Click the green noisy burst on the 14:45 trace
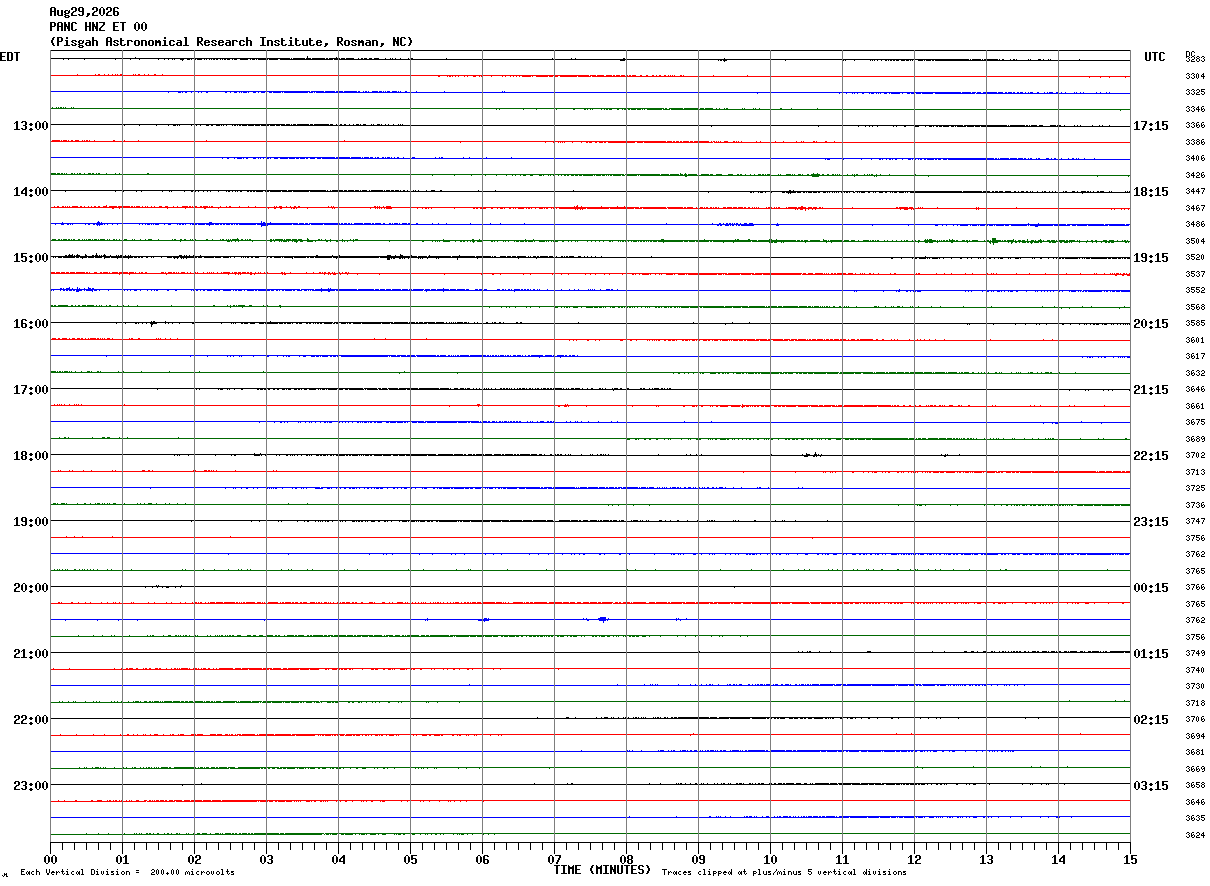This screenshot has height=886, width=1210. point(993,241)
